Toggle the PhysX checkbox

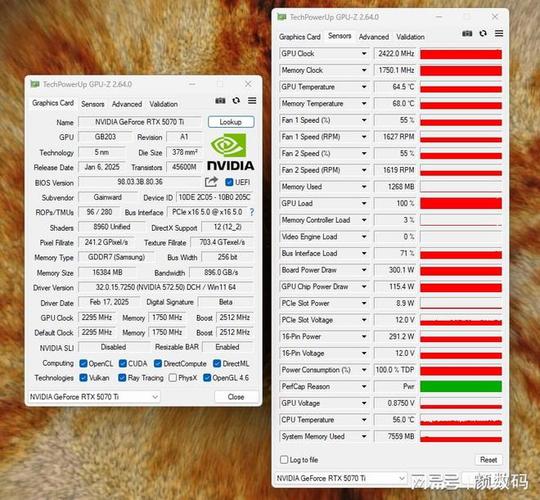pyautogui.click(x=173, y=378)
